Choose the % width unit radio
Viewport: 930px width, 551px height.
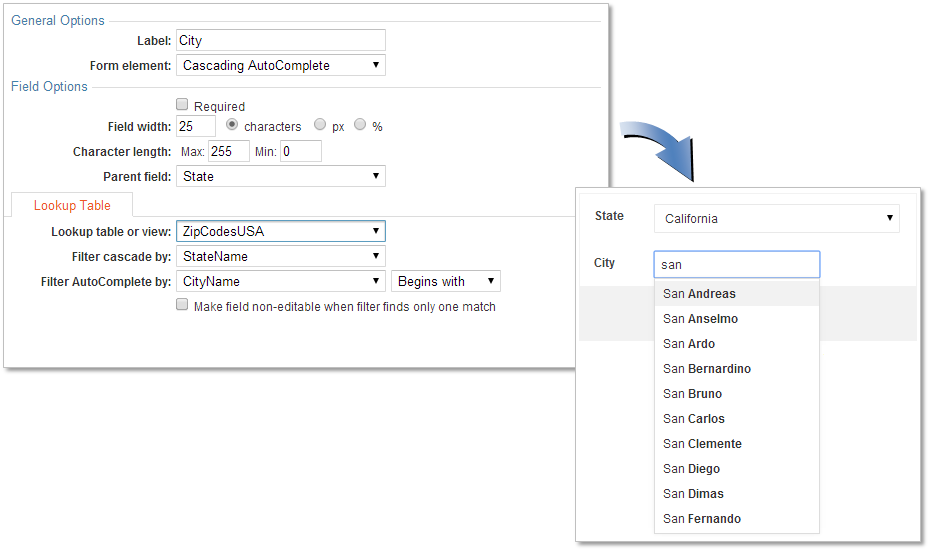359,124
